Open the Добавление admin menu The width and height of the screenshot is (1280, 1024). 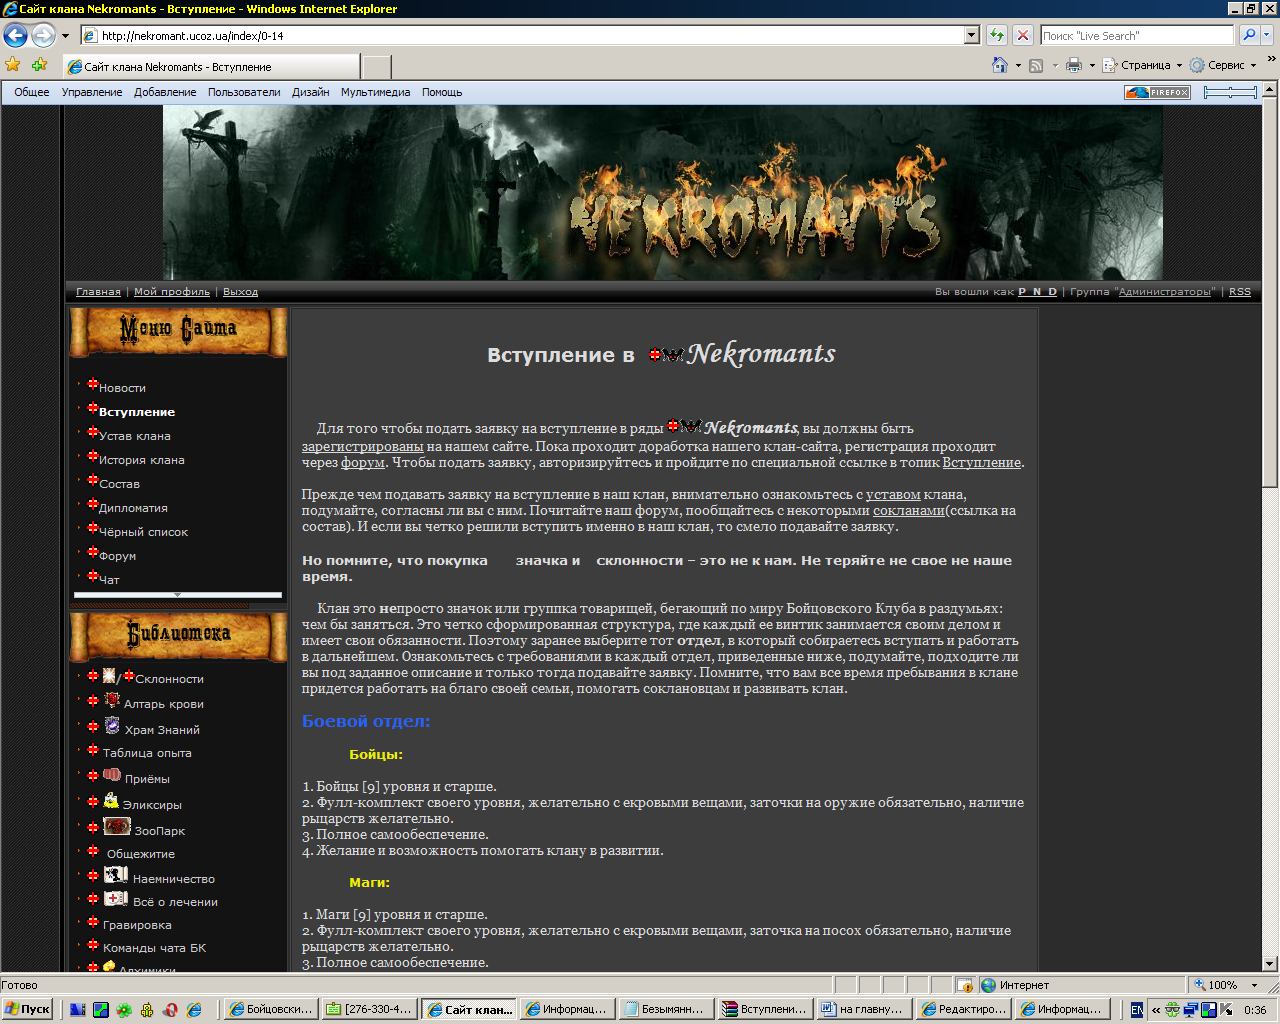[x=165, y=92]
